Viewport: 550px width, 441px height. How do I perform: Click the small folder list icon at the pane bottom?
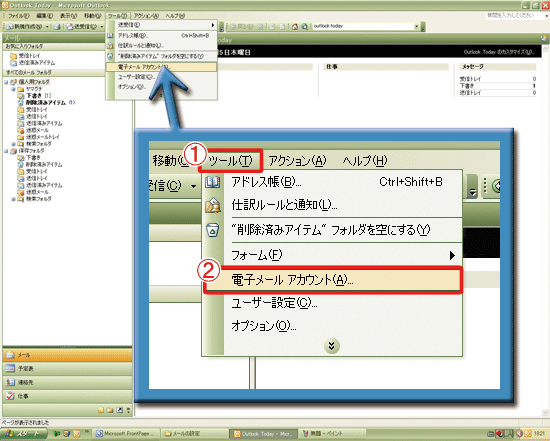110,410
